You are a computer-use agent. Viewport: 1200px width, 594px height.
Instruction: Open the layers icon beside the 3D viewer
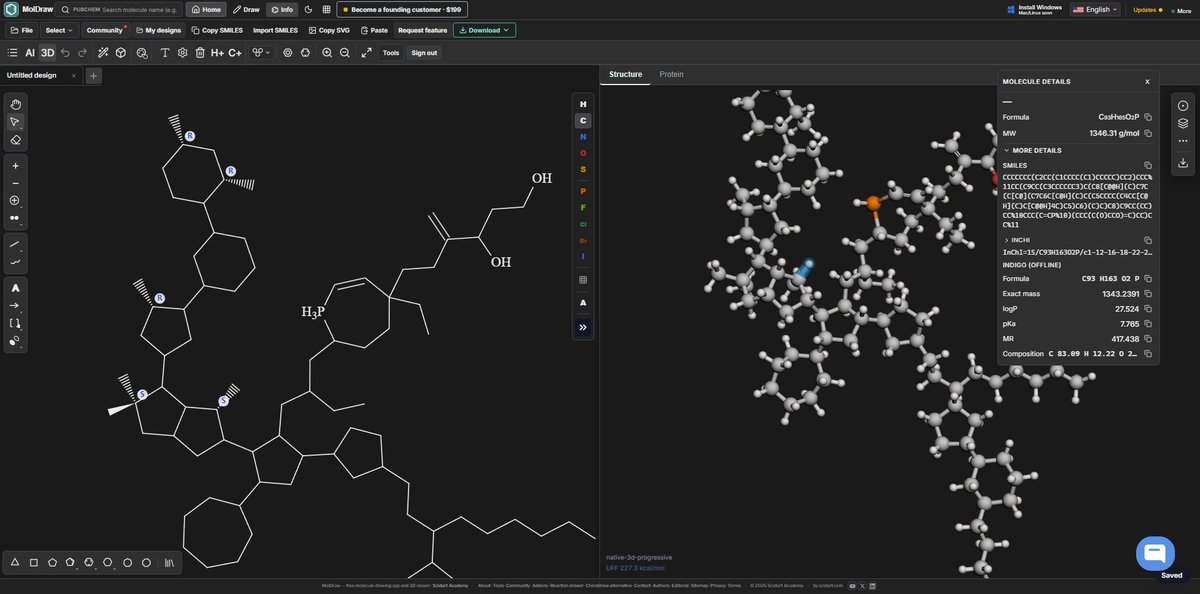(x=1183, y=123)
